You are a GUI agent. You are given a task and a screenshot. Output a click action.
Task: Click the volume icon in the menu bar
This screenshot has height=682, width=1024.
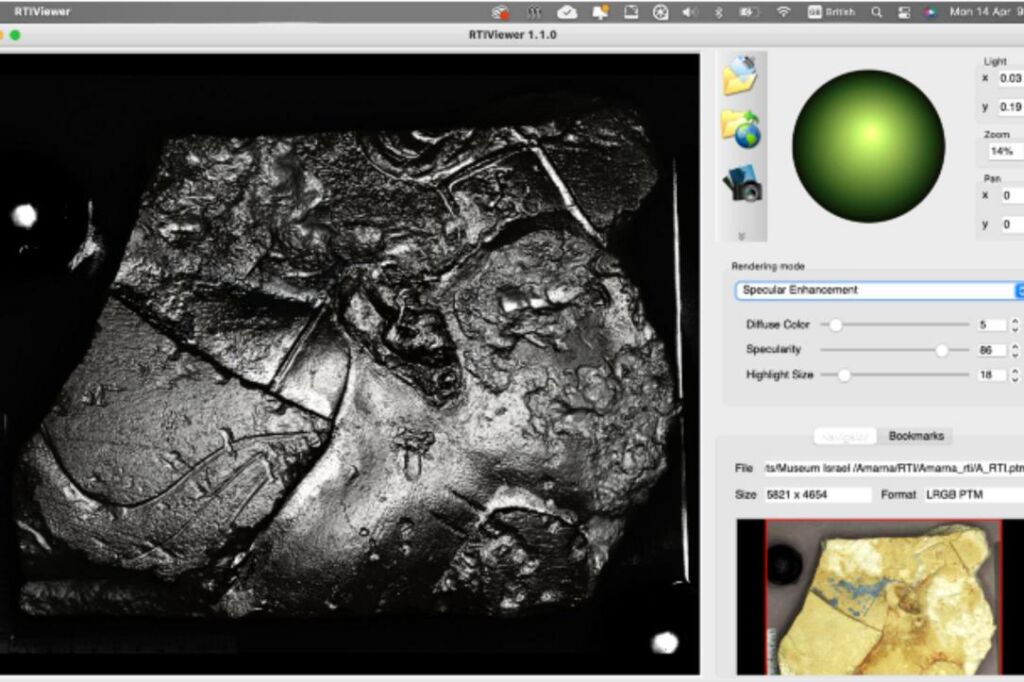pos(689,12)
